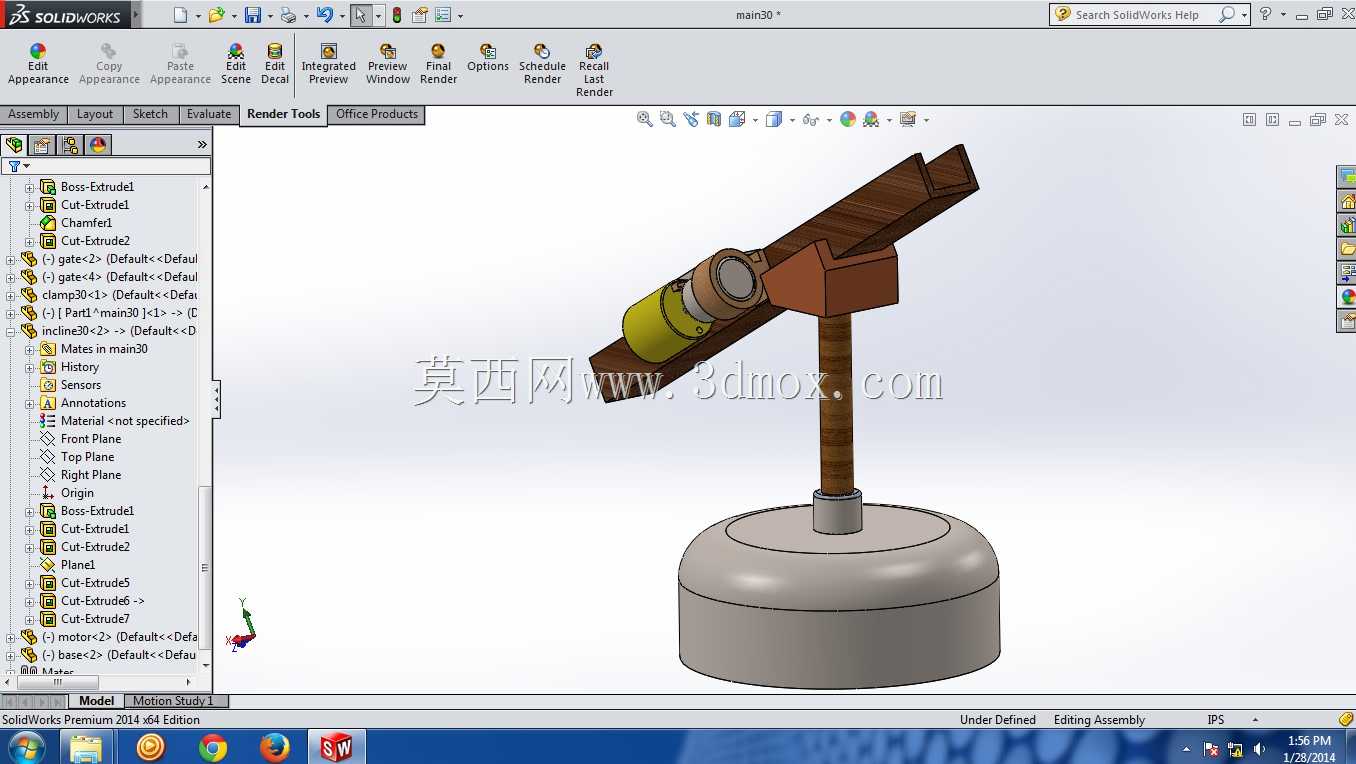Image resolution: width=1356 pixels, height=764 pixels.
Task: Open File Properties icon in title bar
Action: tap(420, 15)
